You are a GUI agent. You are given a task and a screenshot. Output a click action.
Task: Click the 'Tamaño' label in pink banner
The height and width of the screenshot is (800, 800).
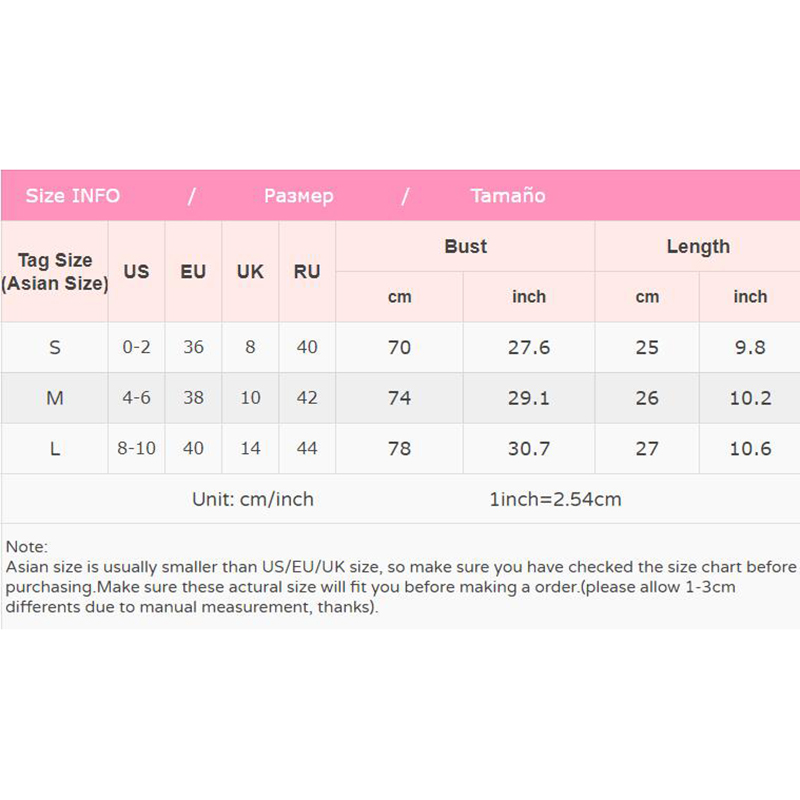click(x=508, y=196)
